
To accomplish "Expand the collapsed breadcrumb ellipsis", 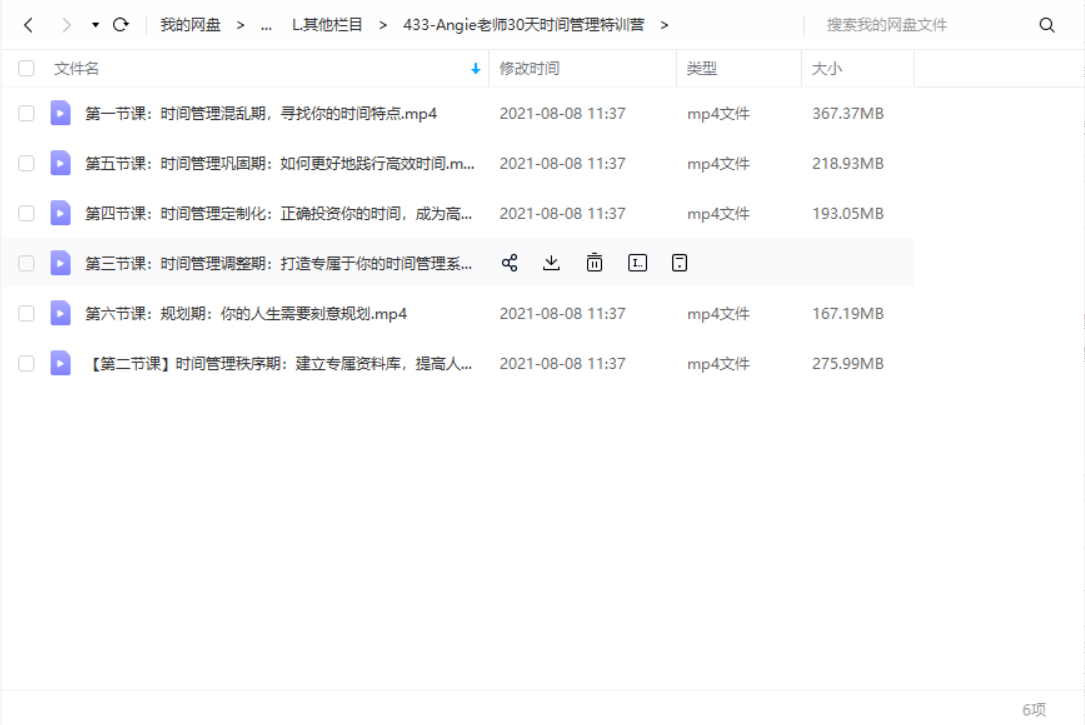I will (x=266, y=26).
